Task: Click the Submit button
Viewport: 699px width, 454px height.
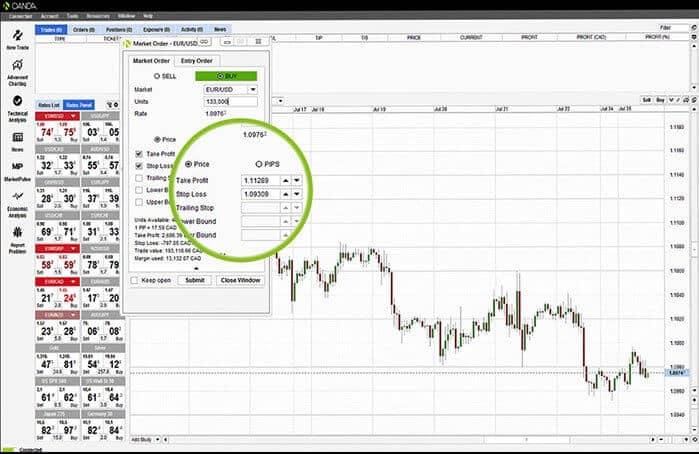Action: [195, 281]
